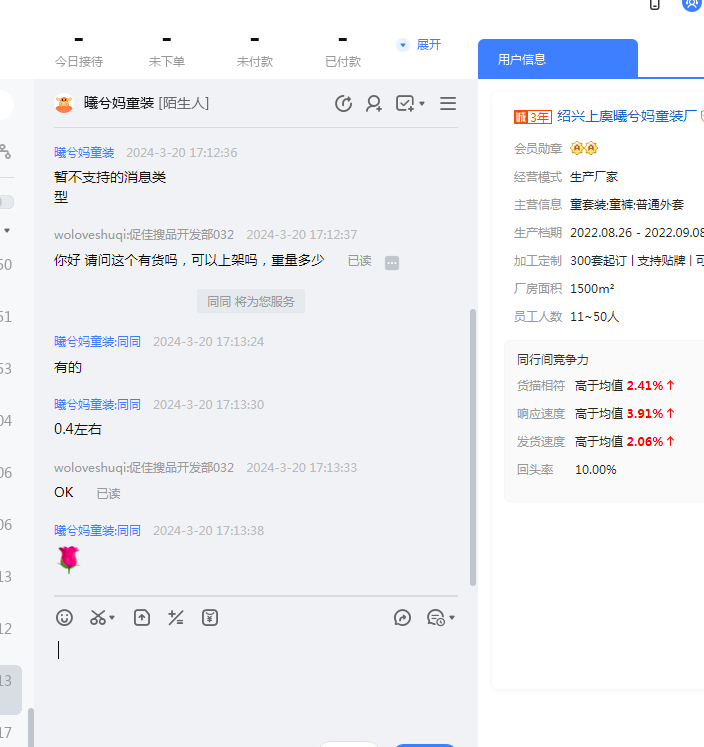Screen dimensions: 704x747
Task: Open the emoji picker in chat toolbar
Action: (64, 618)
